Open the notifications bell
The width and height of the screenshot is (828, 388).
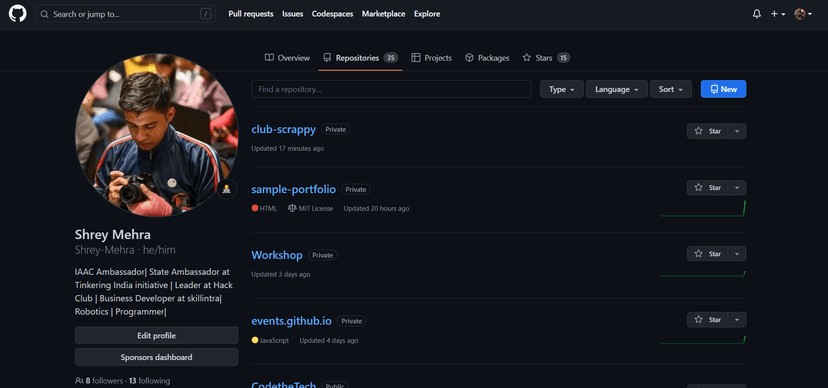coord(757,14)
